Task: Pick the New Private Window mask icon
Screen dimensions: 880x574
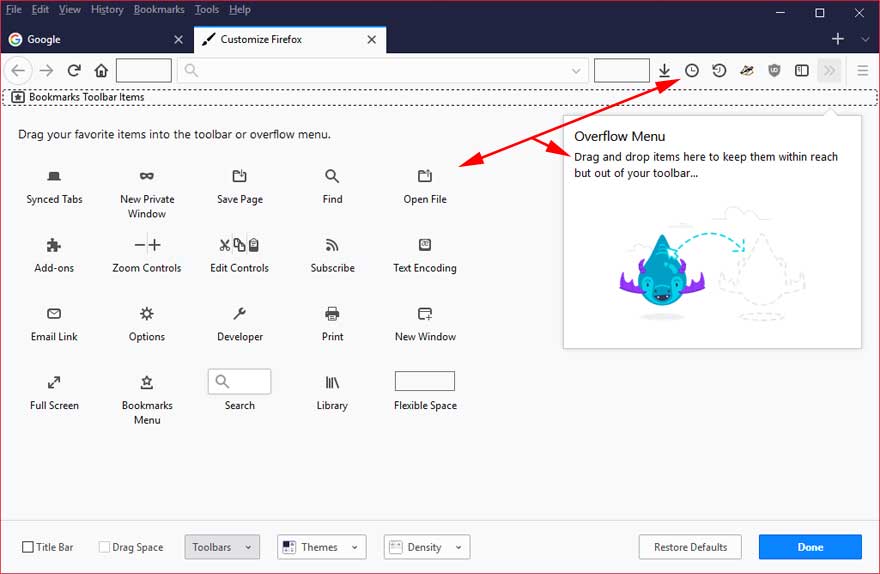Action: [146, 176]
